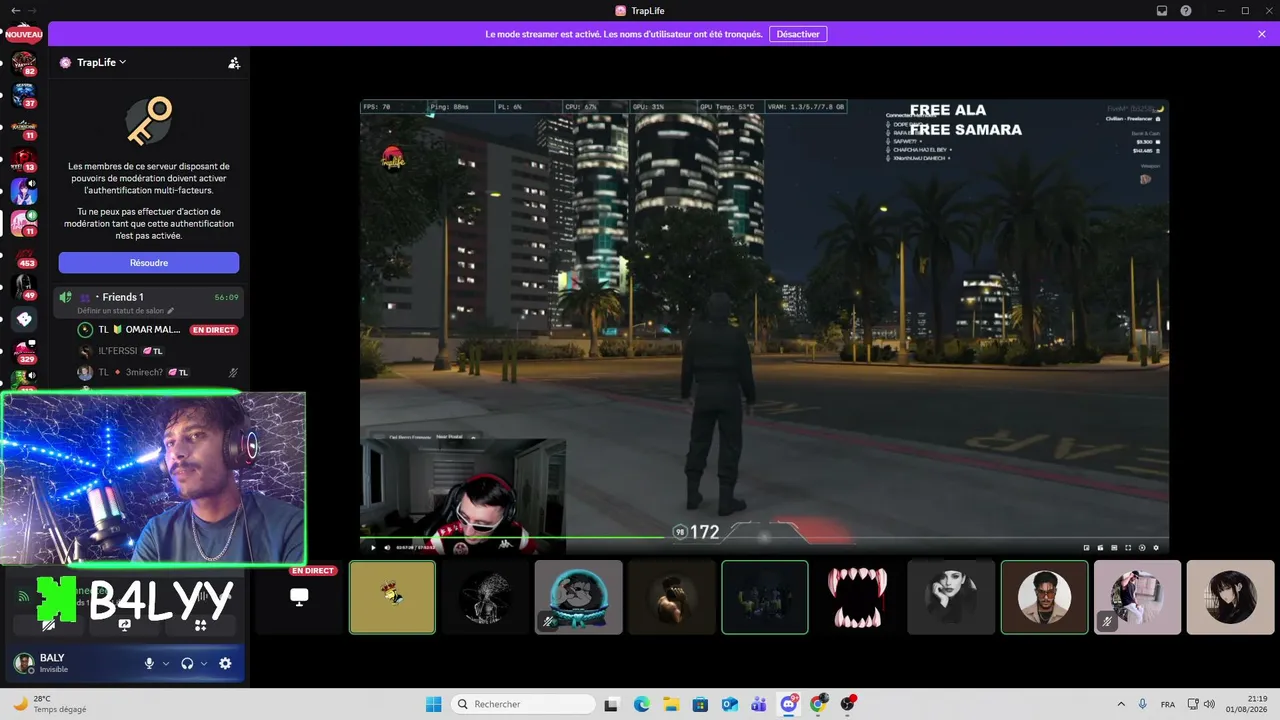
Task: Click Désactiver for streamer mode
Action: 798,34
